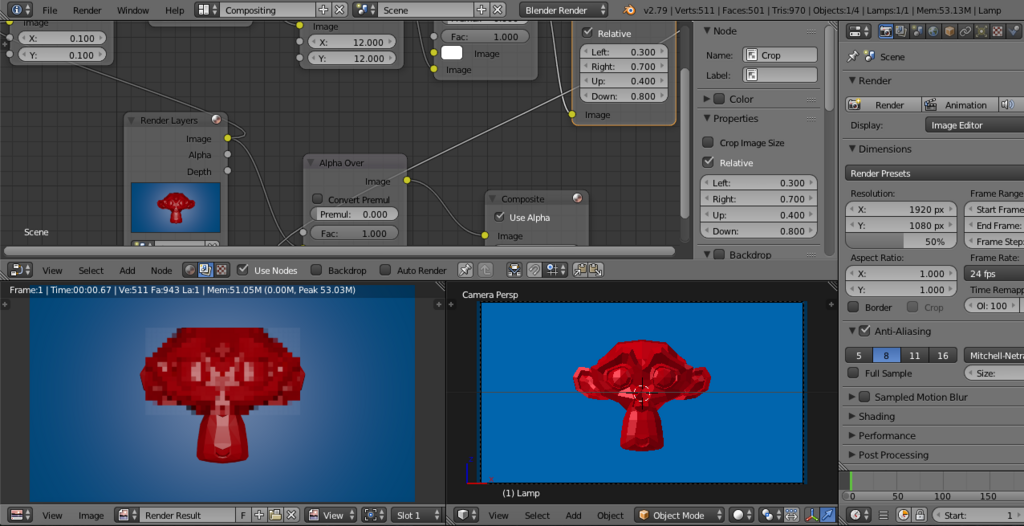Open the World properties tab (globe icon)

click(x=933, y=31)
